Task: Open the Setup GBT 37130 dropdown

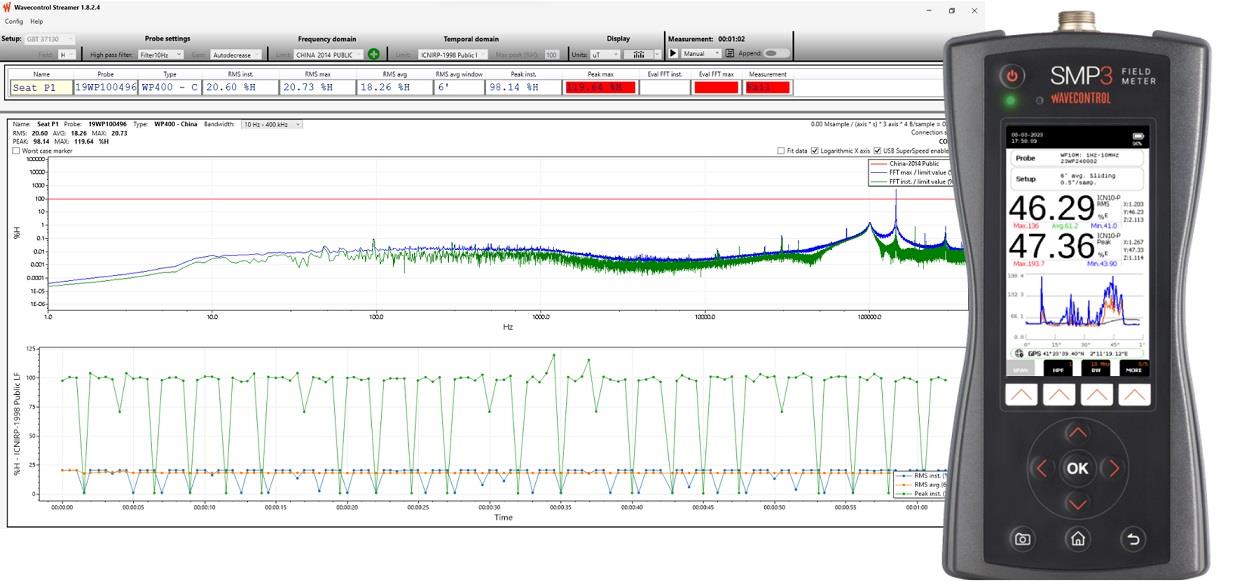Action: [x=50, y=39]
